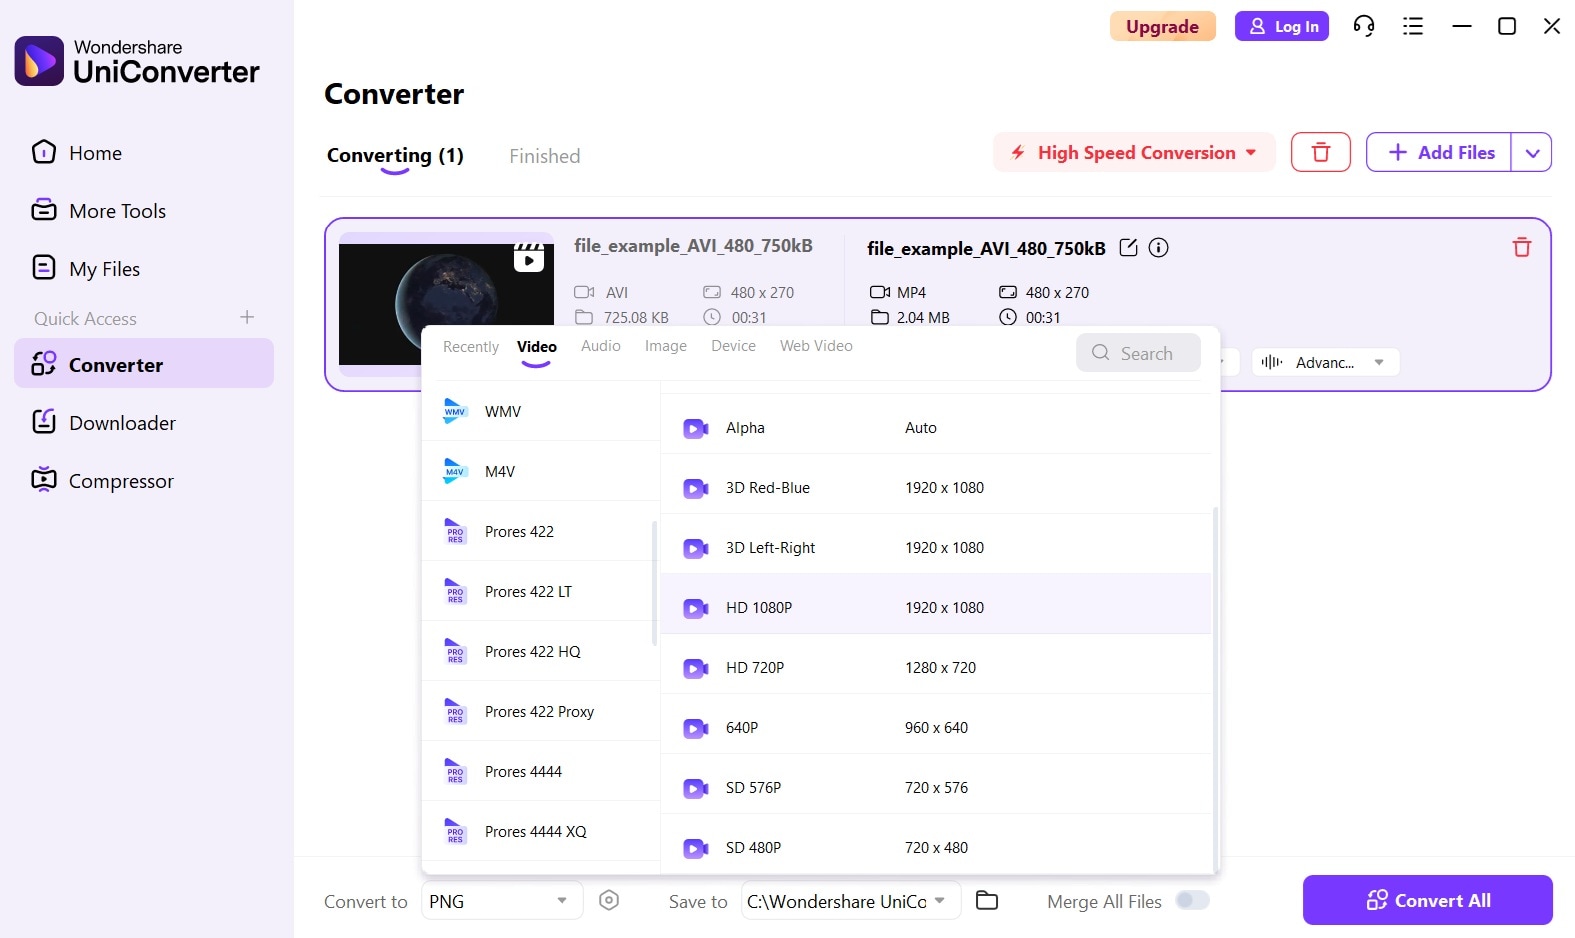
Task: Click Add Files button
Action: [x=1439, y=152]
